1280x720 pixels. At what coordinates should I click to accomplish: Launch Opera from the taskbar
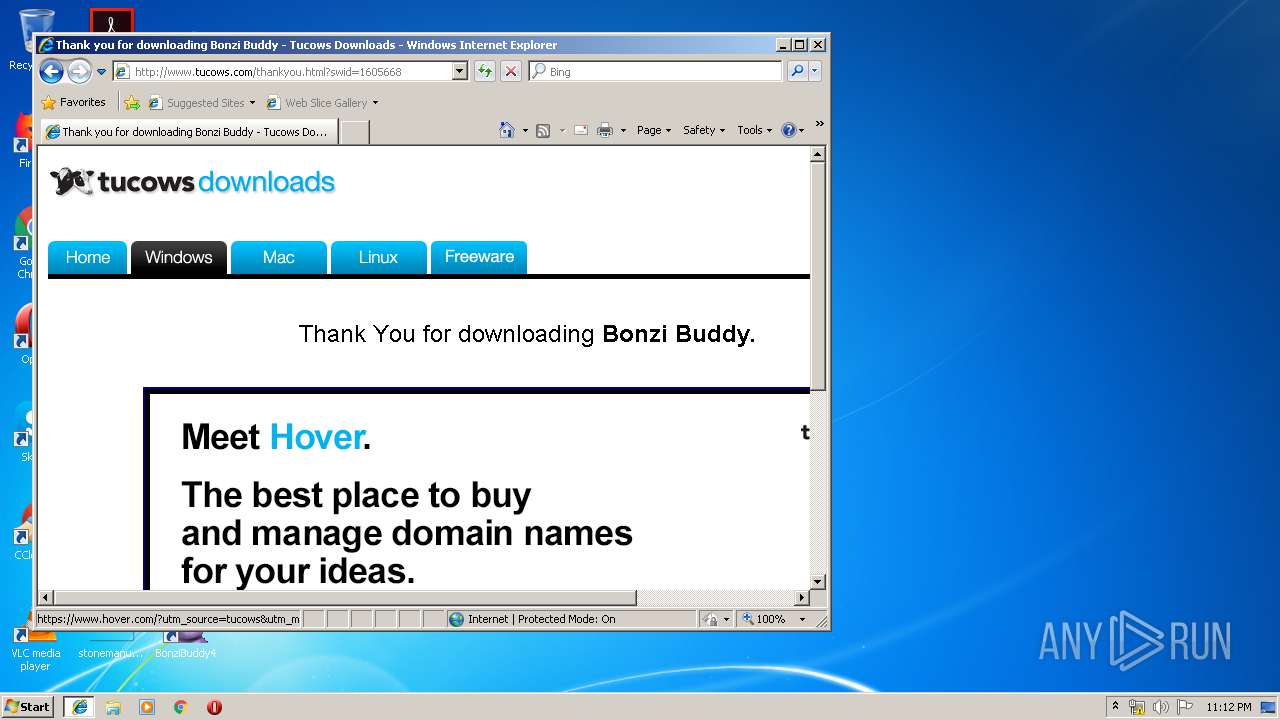pyautogui.click(x=214, y=707)
